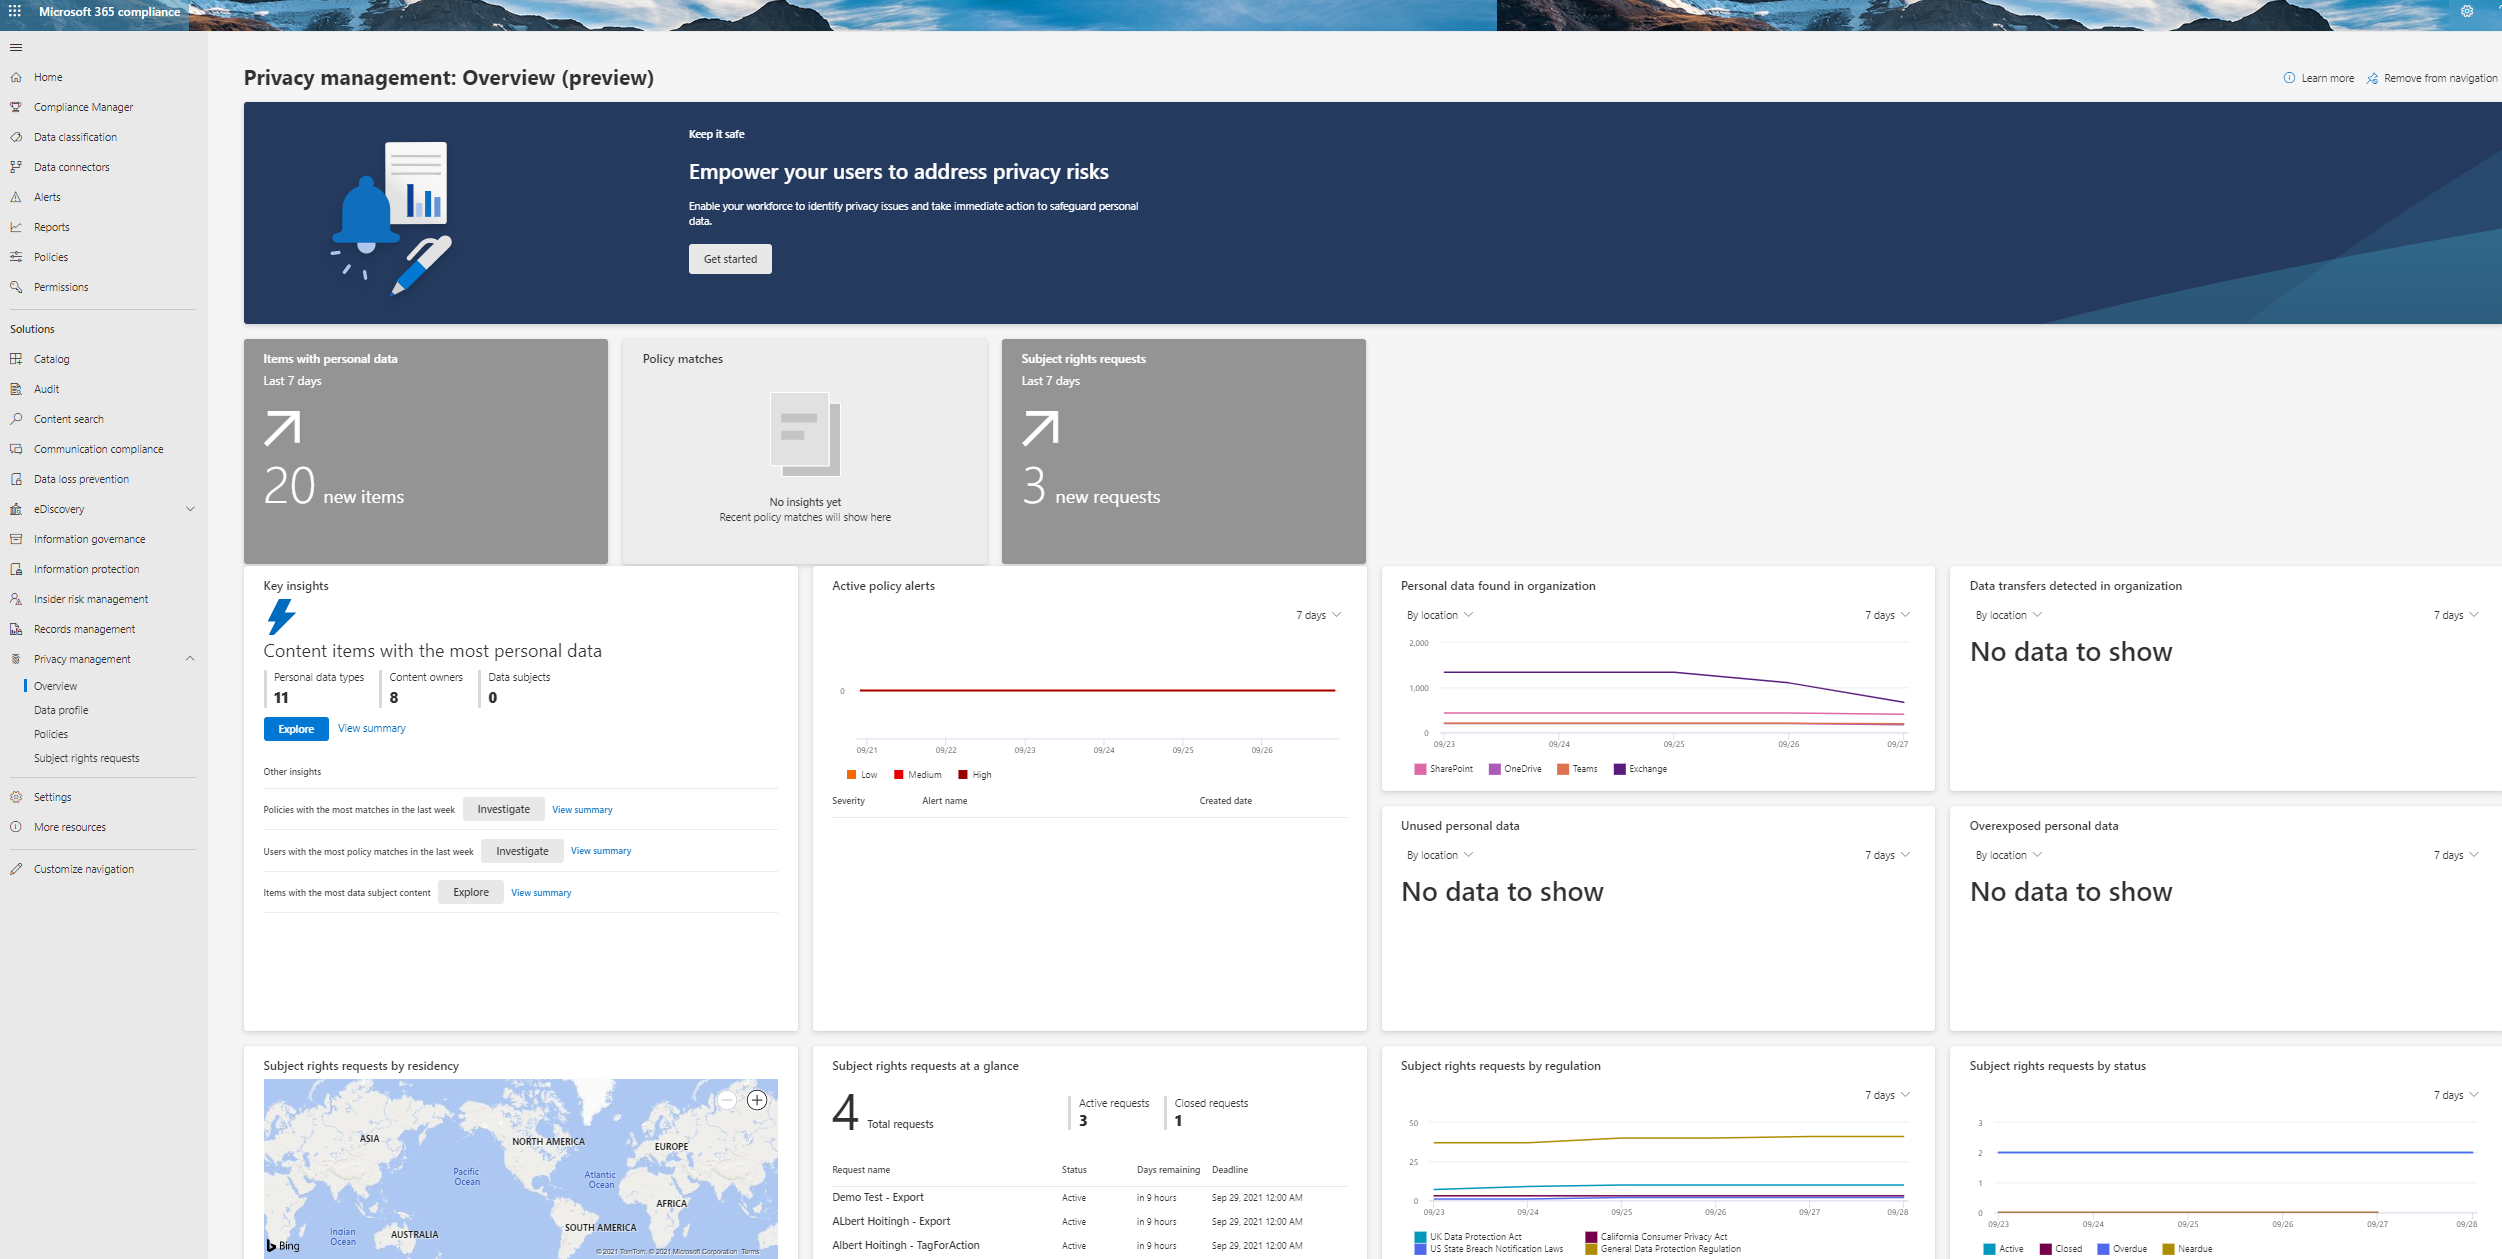The width and height of the screenshot is (2502, 1259).
Task: Click the Customize navigation pencil icon
Action: coord(16,869)
